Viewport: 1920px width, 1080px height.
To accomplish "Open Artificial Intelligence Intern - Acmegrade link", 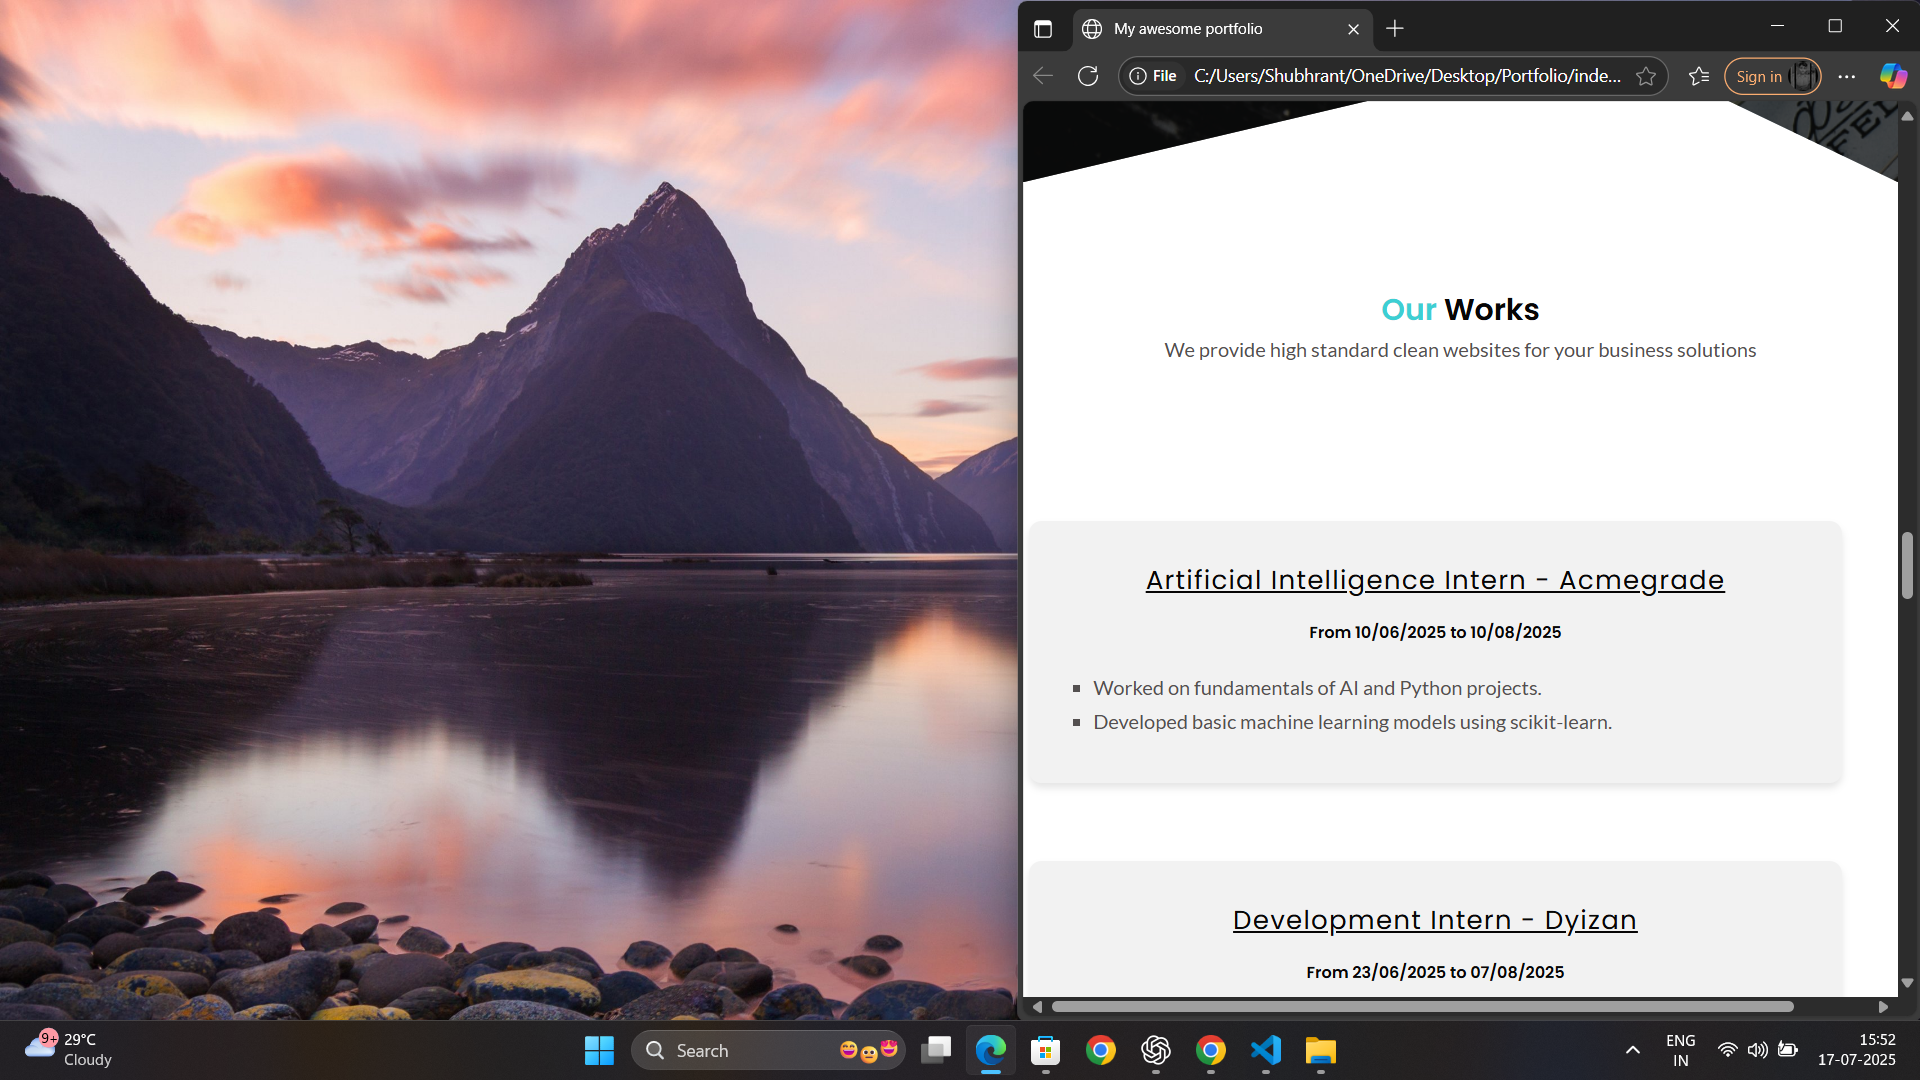I will tap(1435, 580).
